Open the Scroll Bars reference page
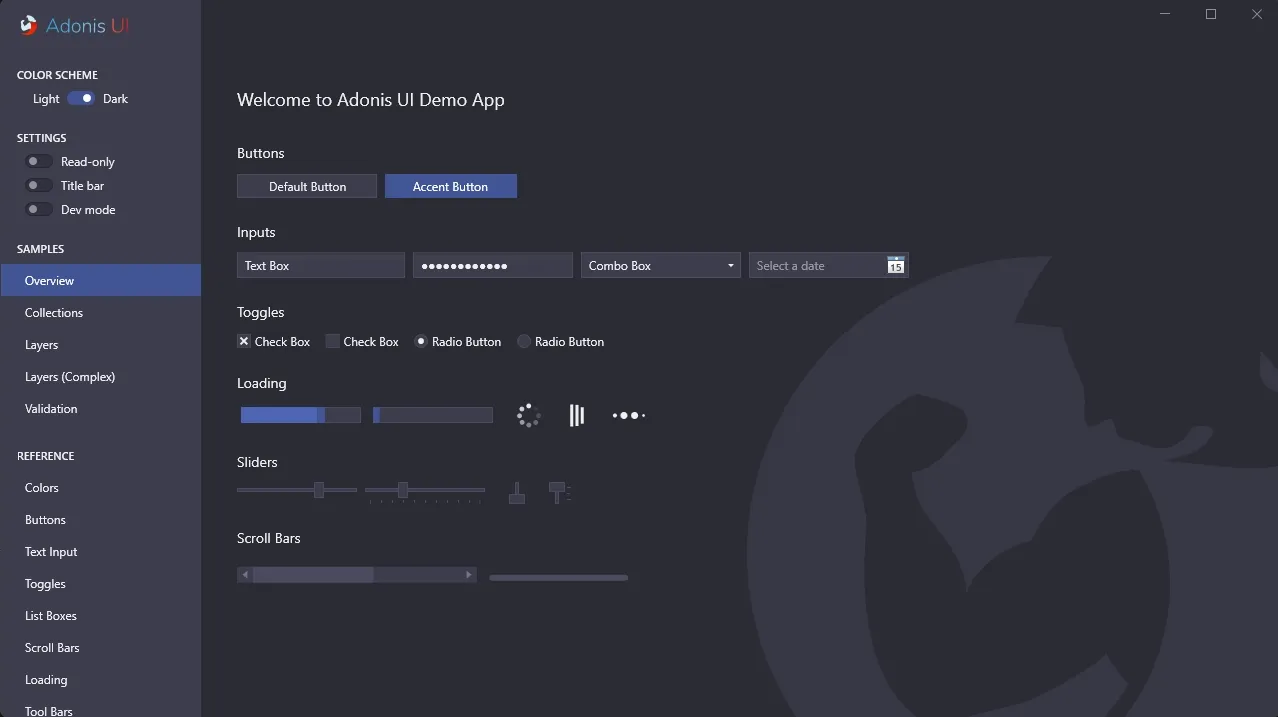Screen dimensions: 1278x717 point(52,647)
